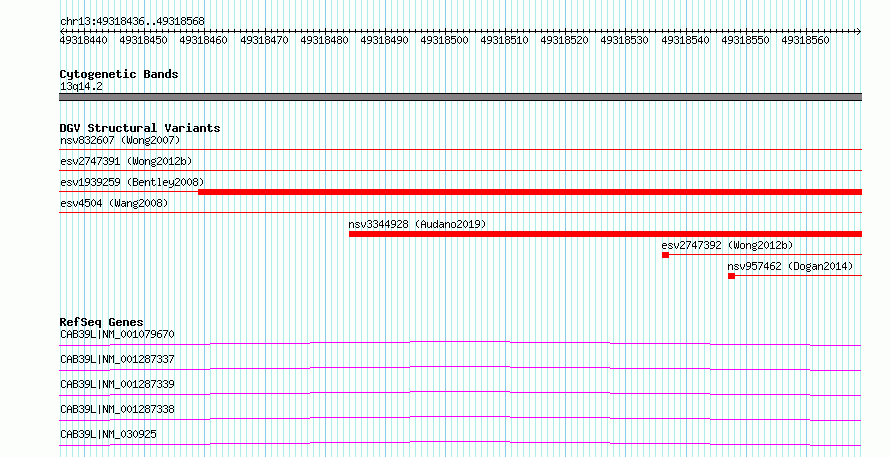Open transcript CAB39L|NM_001287339
The height and width of the screenshot is (457, 890).
(117, 384)
